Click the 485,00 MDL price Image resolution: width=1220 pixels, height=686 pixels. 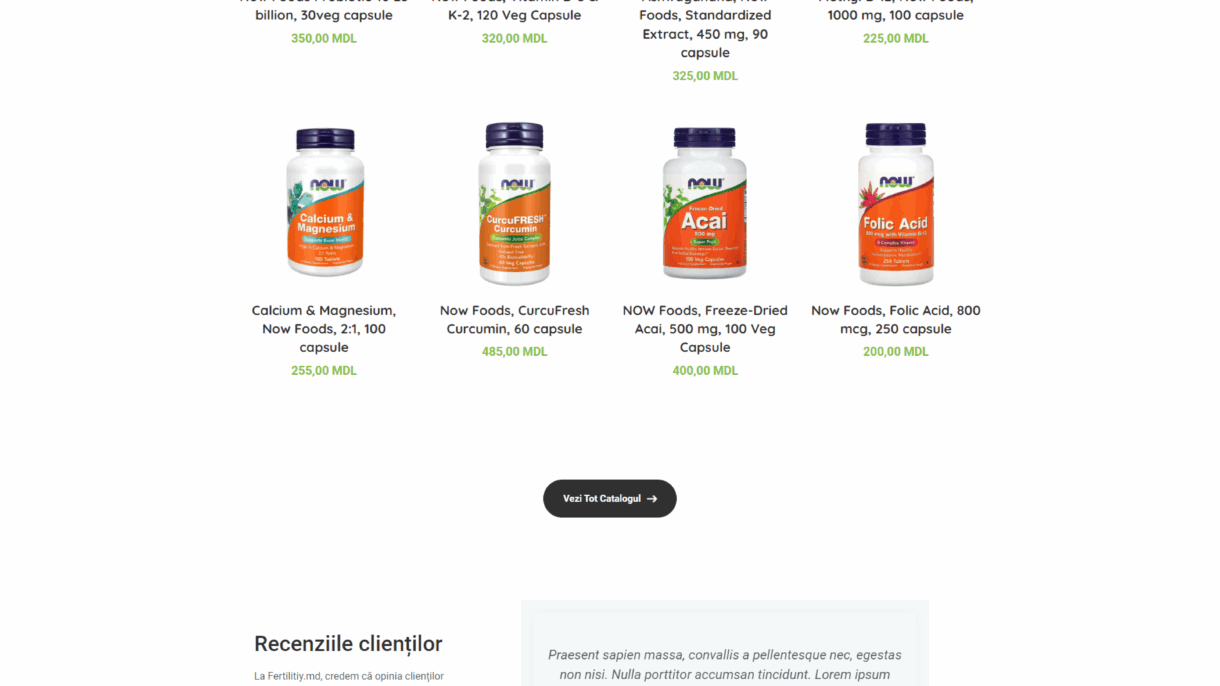[515, 352]
